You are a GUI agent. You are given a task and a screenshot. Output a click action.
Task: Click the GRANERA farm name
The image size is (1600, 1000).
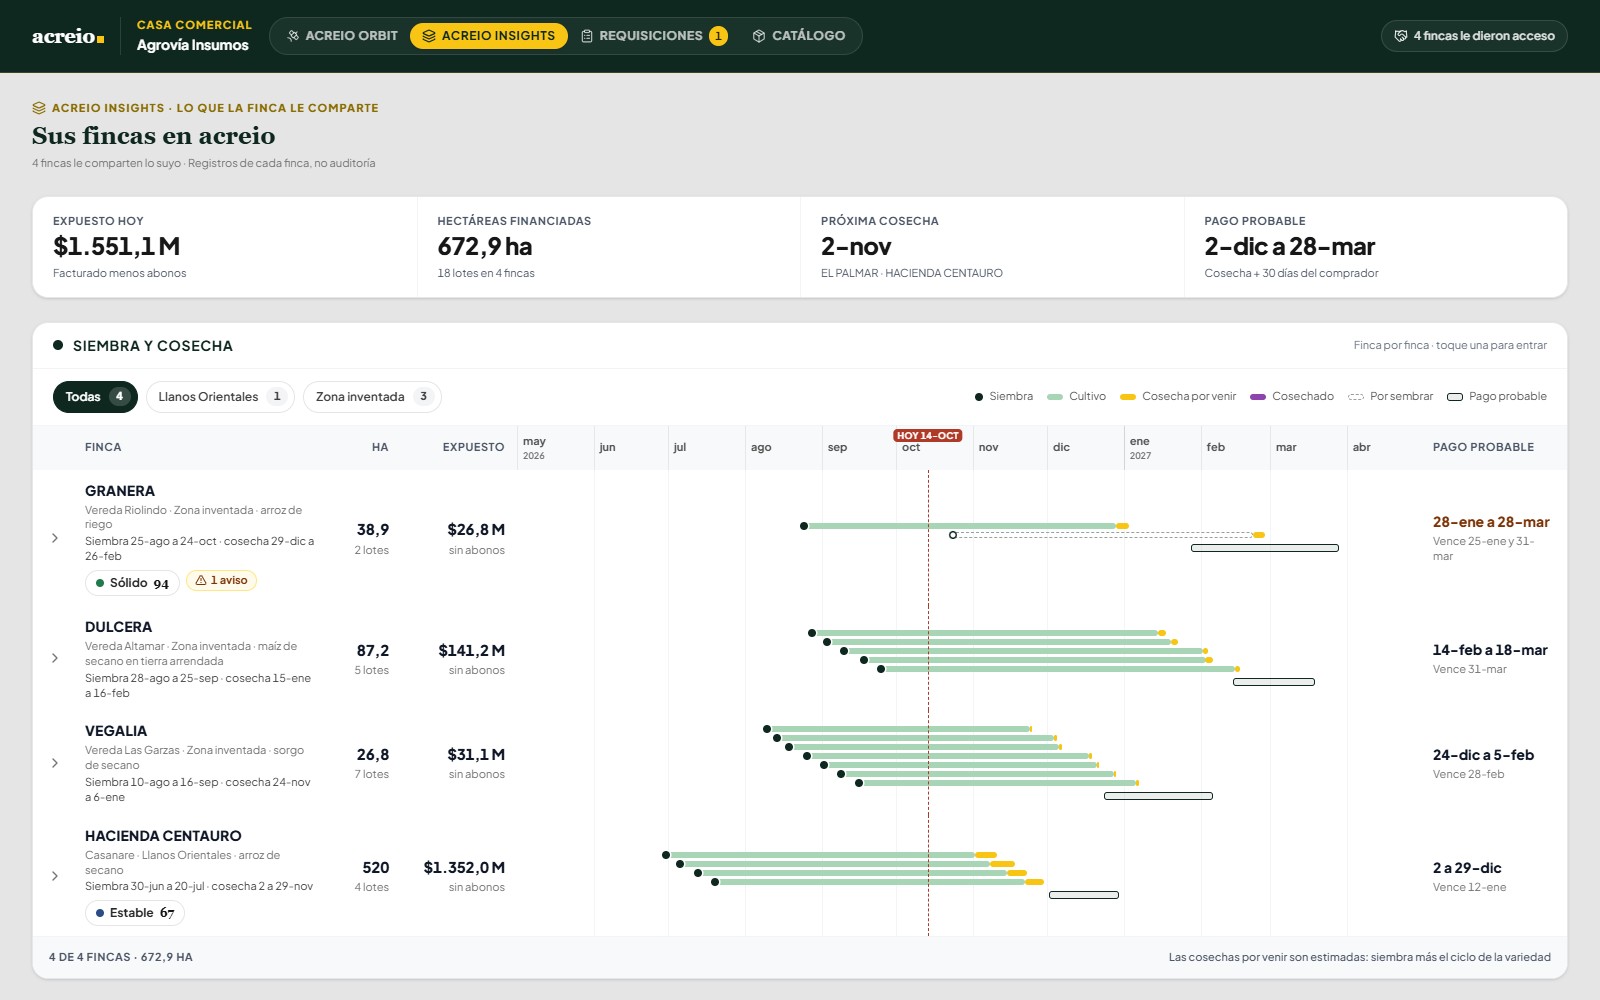click(x=120, y=491)
